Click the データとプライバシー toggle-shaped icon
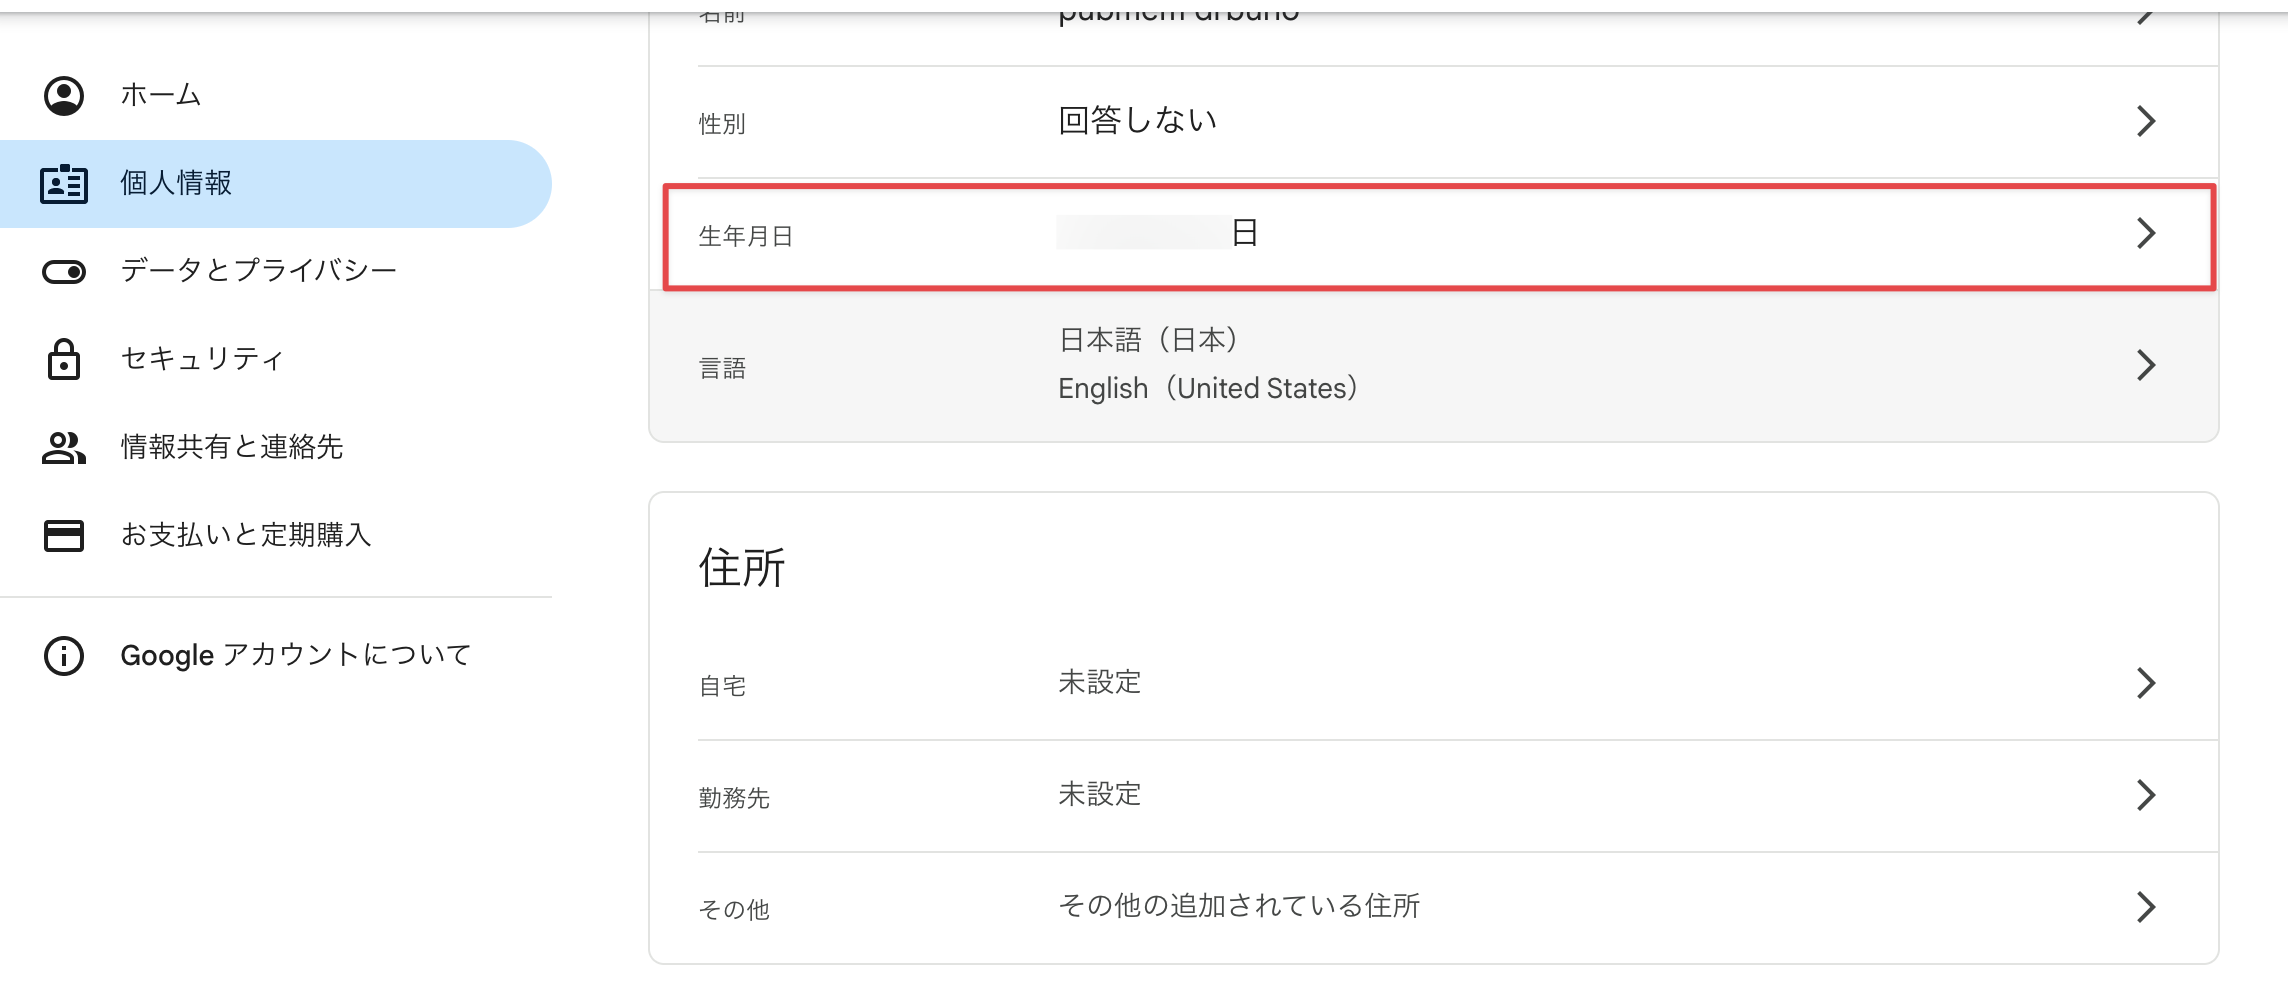This screenshot has width=2288, height=1006. 64,272
